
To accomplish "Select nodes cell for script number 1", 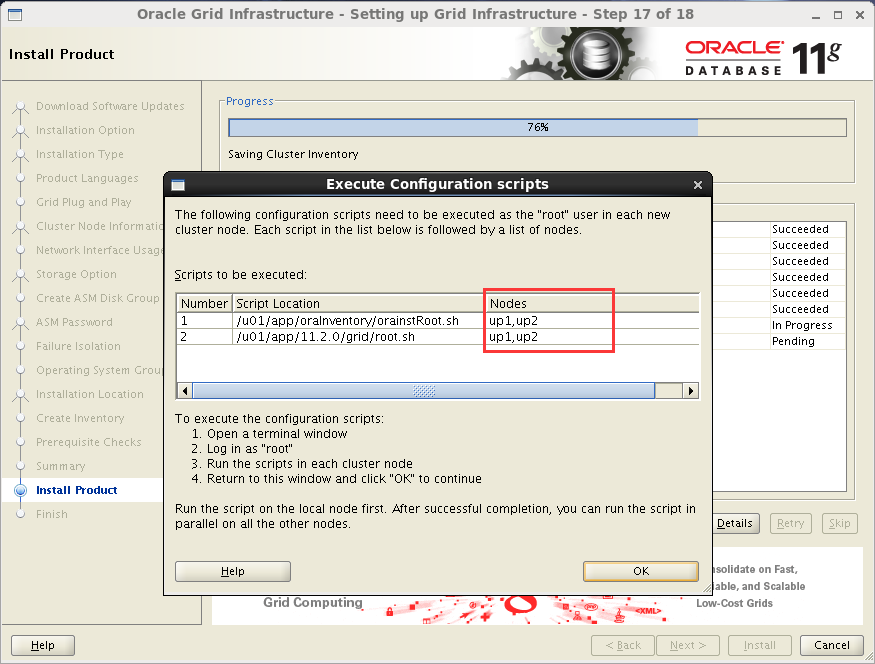I will click(592, 320).
